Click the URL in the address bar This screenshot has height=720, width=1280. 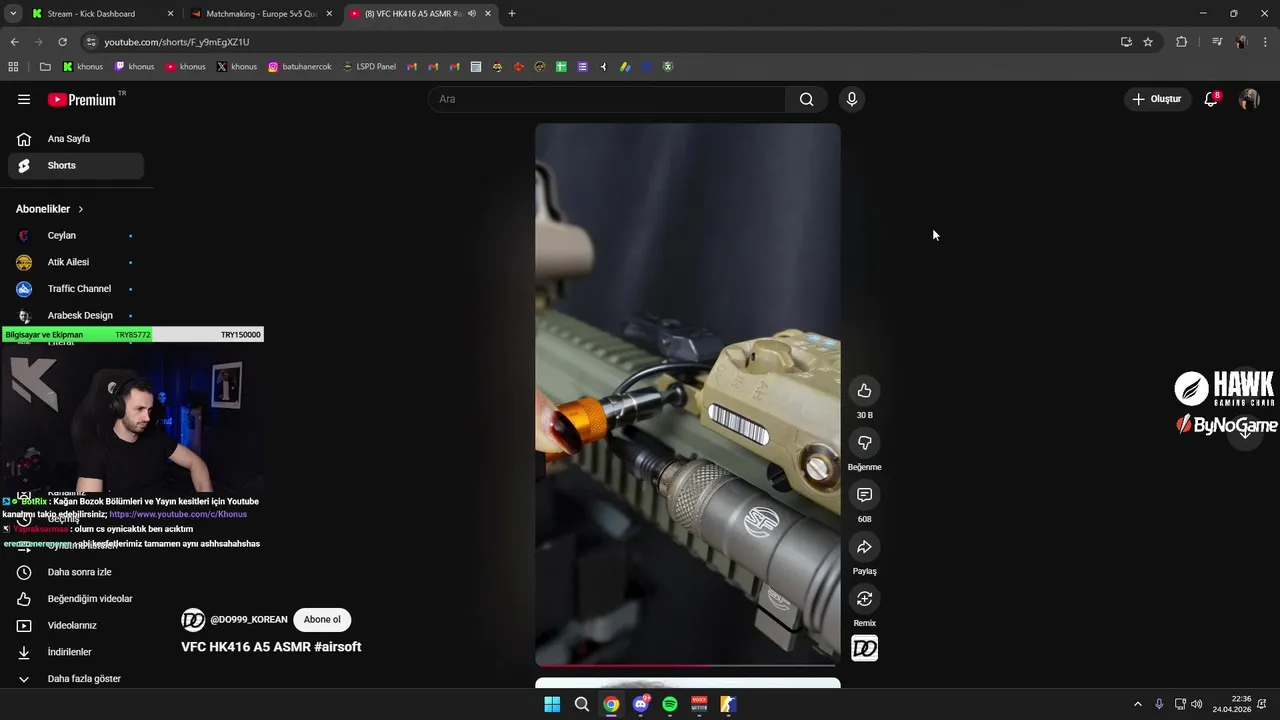tap(177, 42)
